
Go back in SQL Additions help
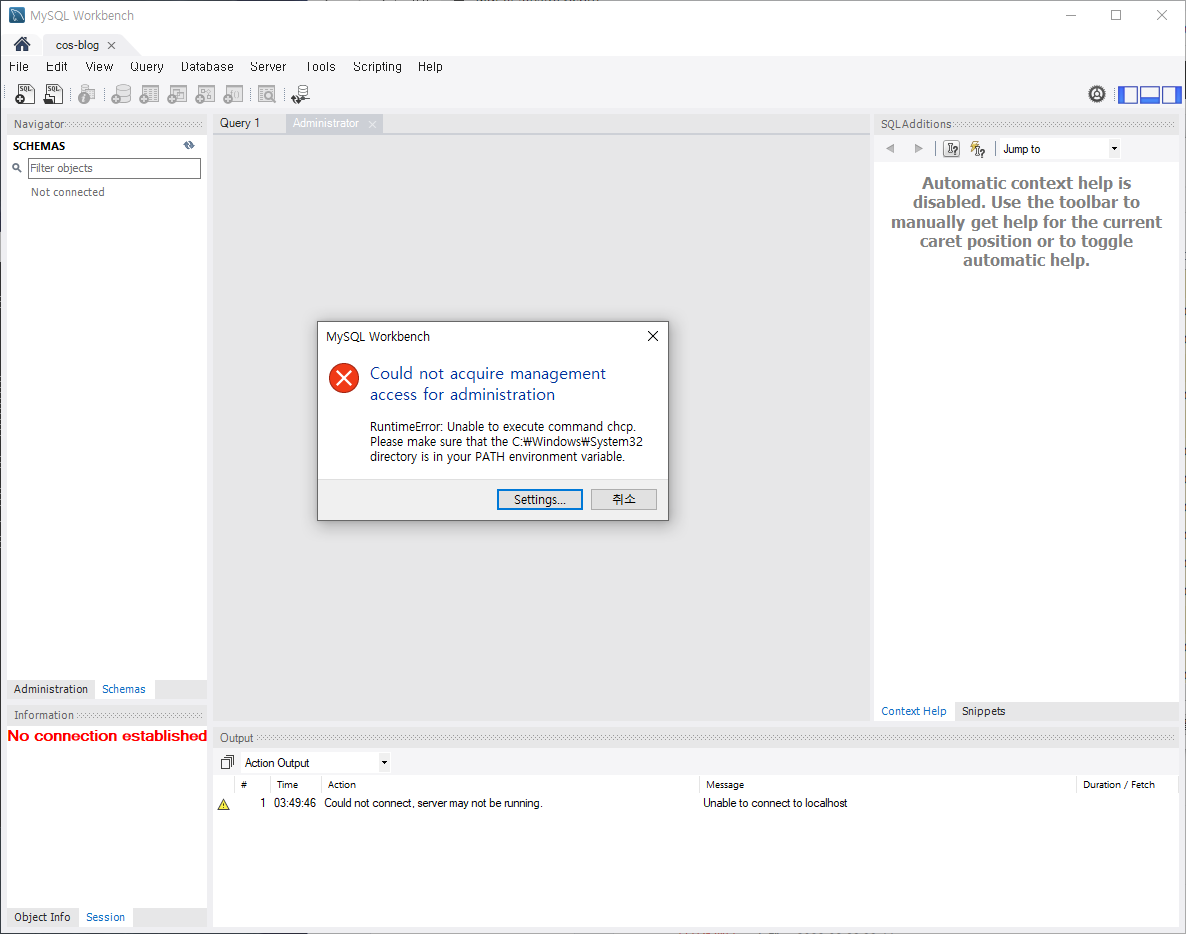[x=890, y=149]
